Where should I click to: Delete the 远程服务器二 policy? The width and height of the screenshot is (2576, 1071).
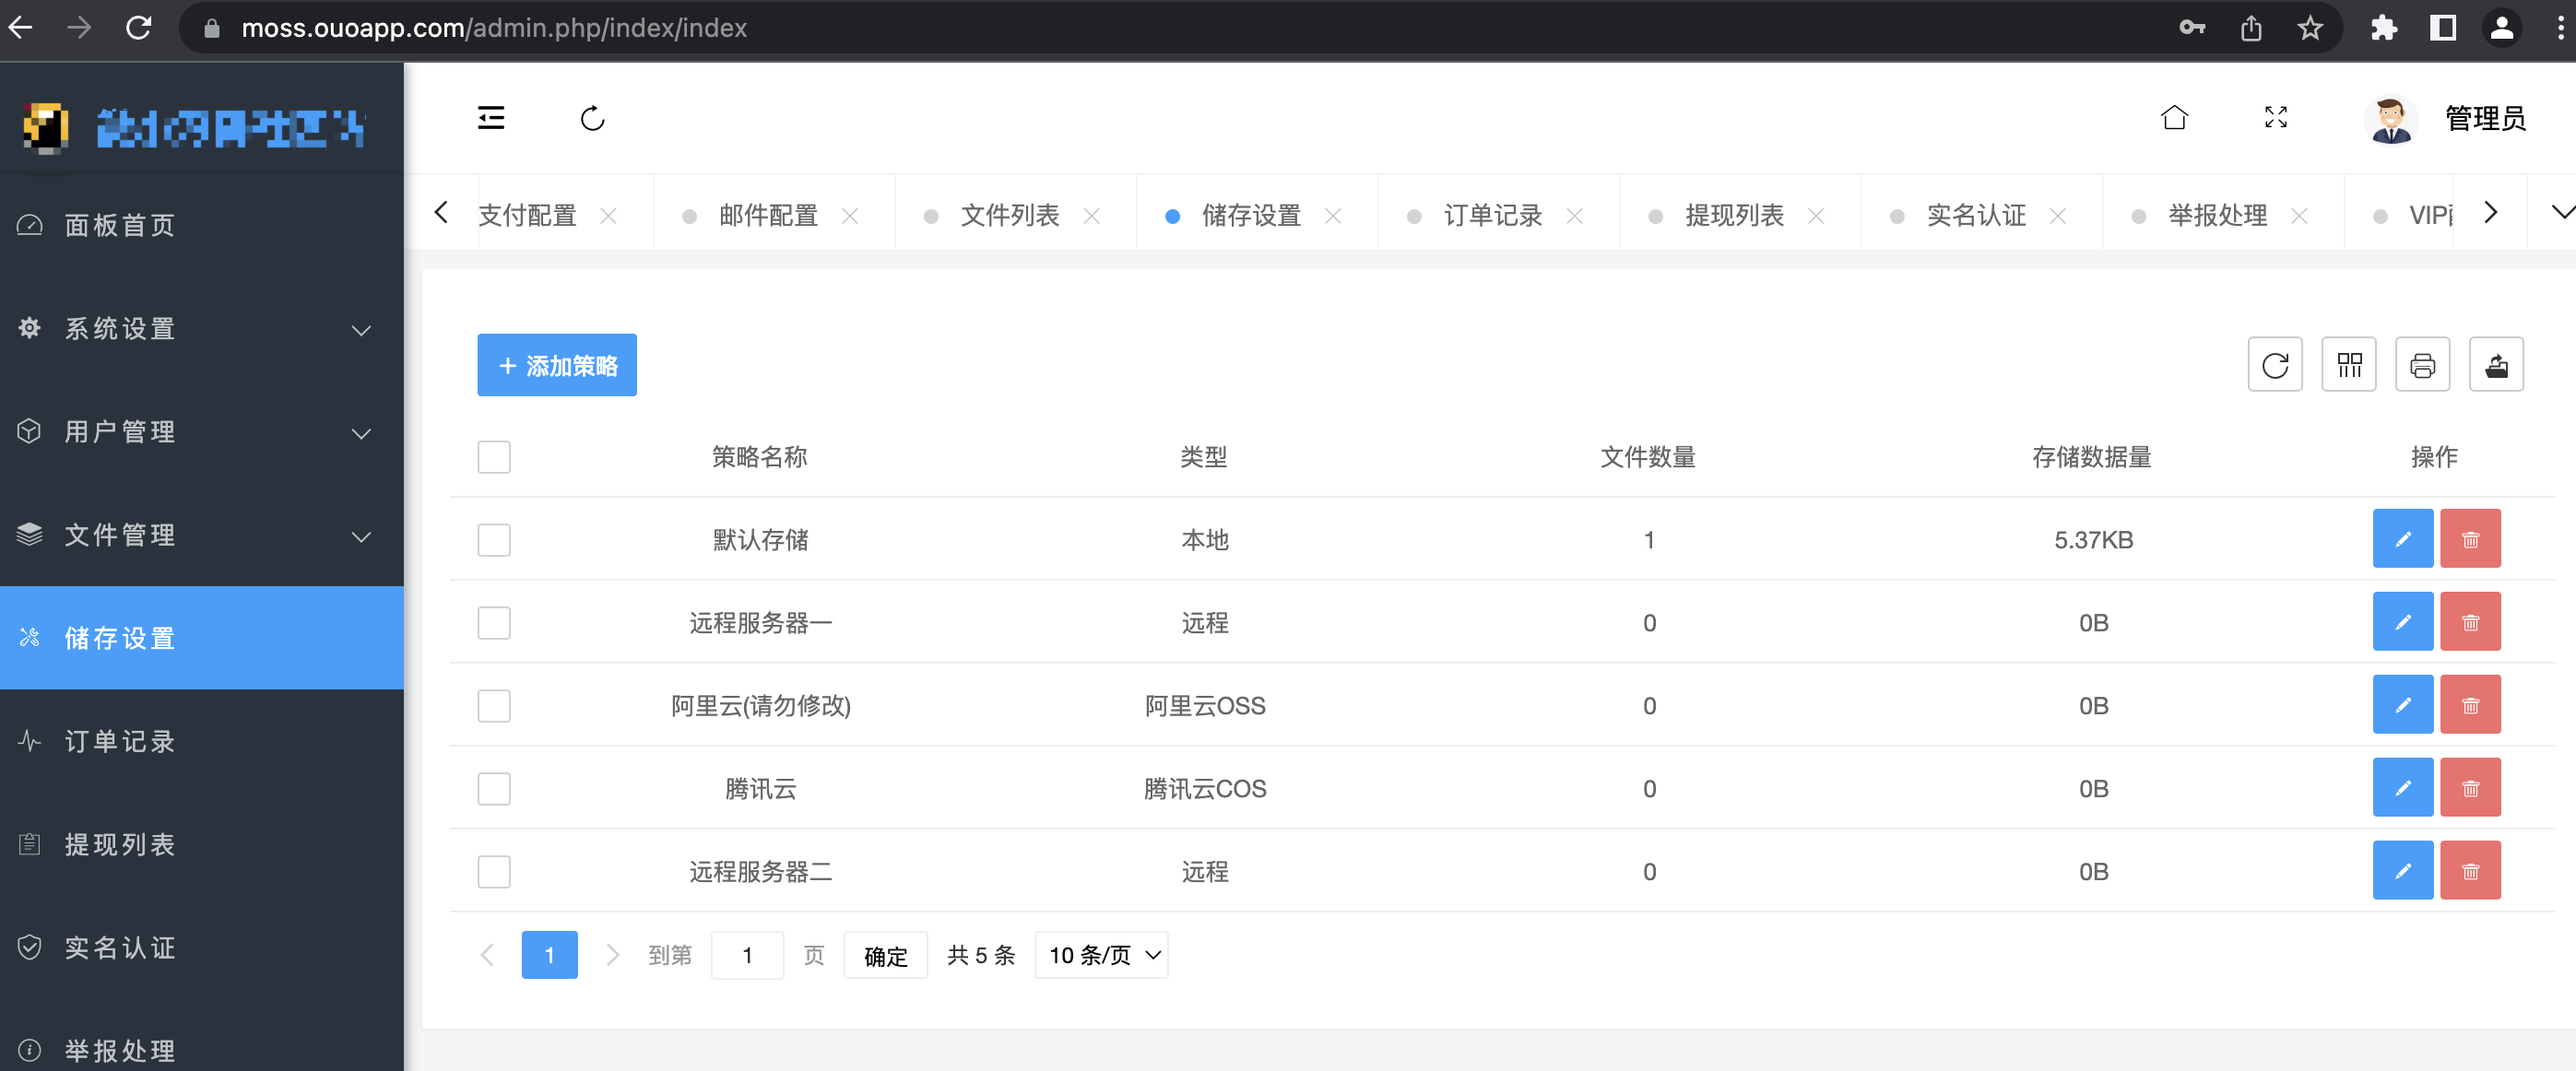click(x=2470, y=871)
